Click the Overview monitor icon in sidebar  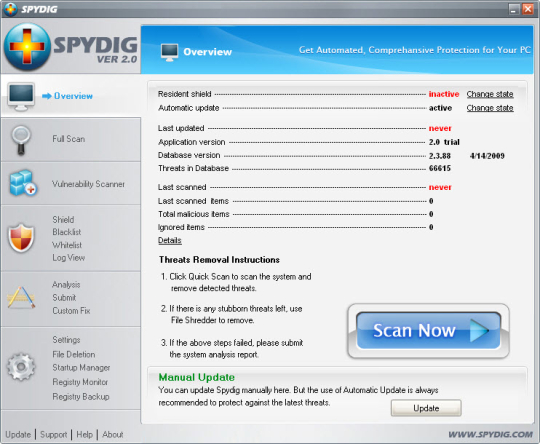[x=21, y=97]
